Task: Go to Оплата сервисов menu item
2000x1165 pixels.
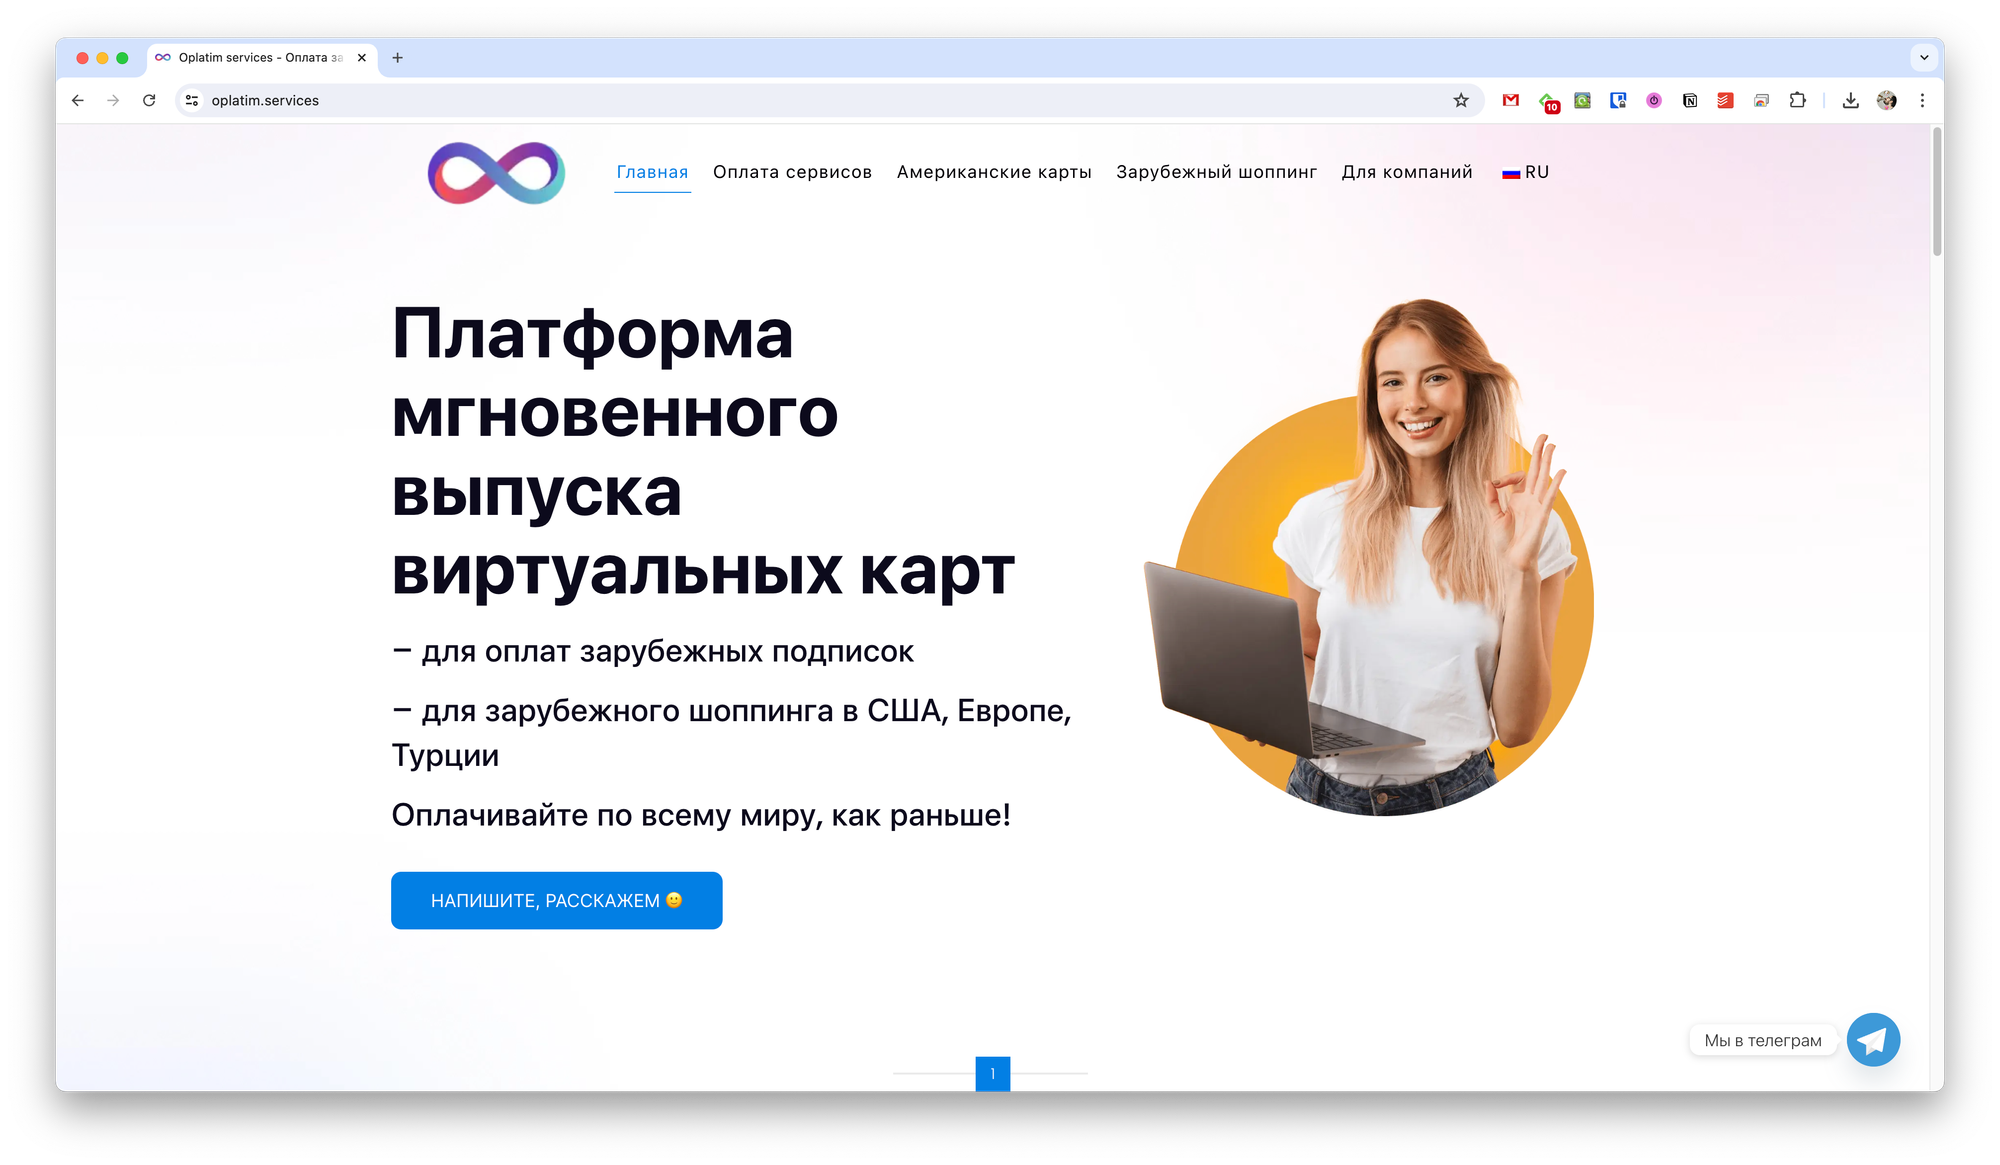Action: 792,172
